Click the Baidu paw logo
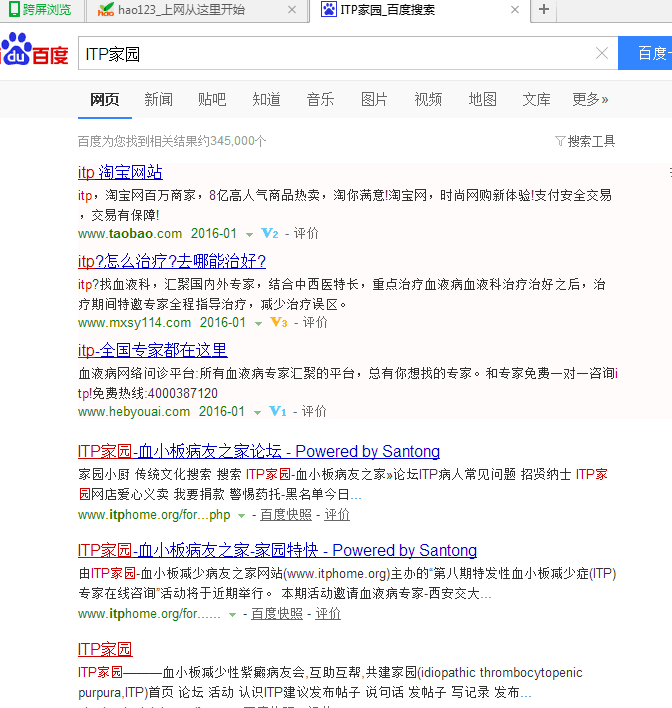Image resolution: width=672 pixels, height=708 pixels. click(34, 50)
